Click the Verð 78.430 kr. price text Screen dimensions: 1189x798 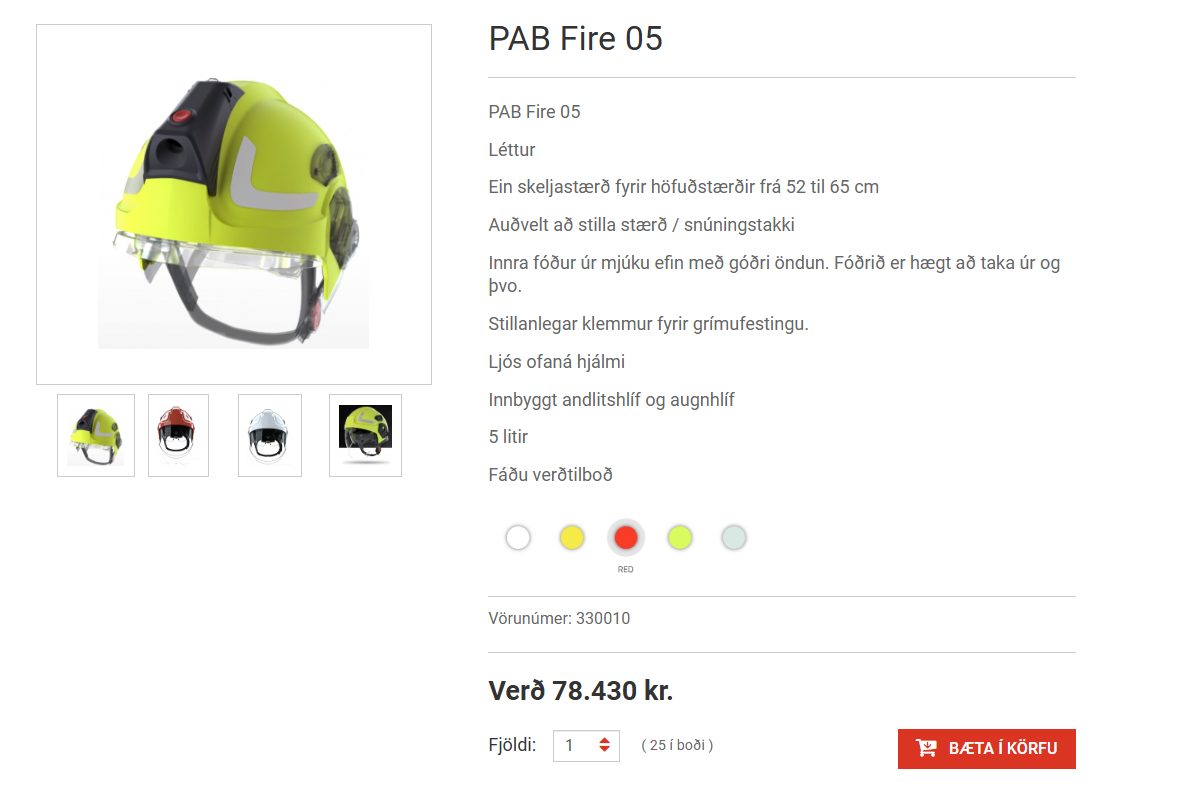581,690
